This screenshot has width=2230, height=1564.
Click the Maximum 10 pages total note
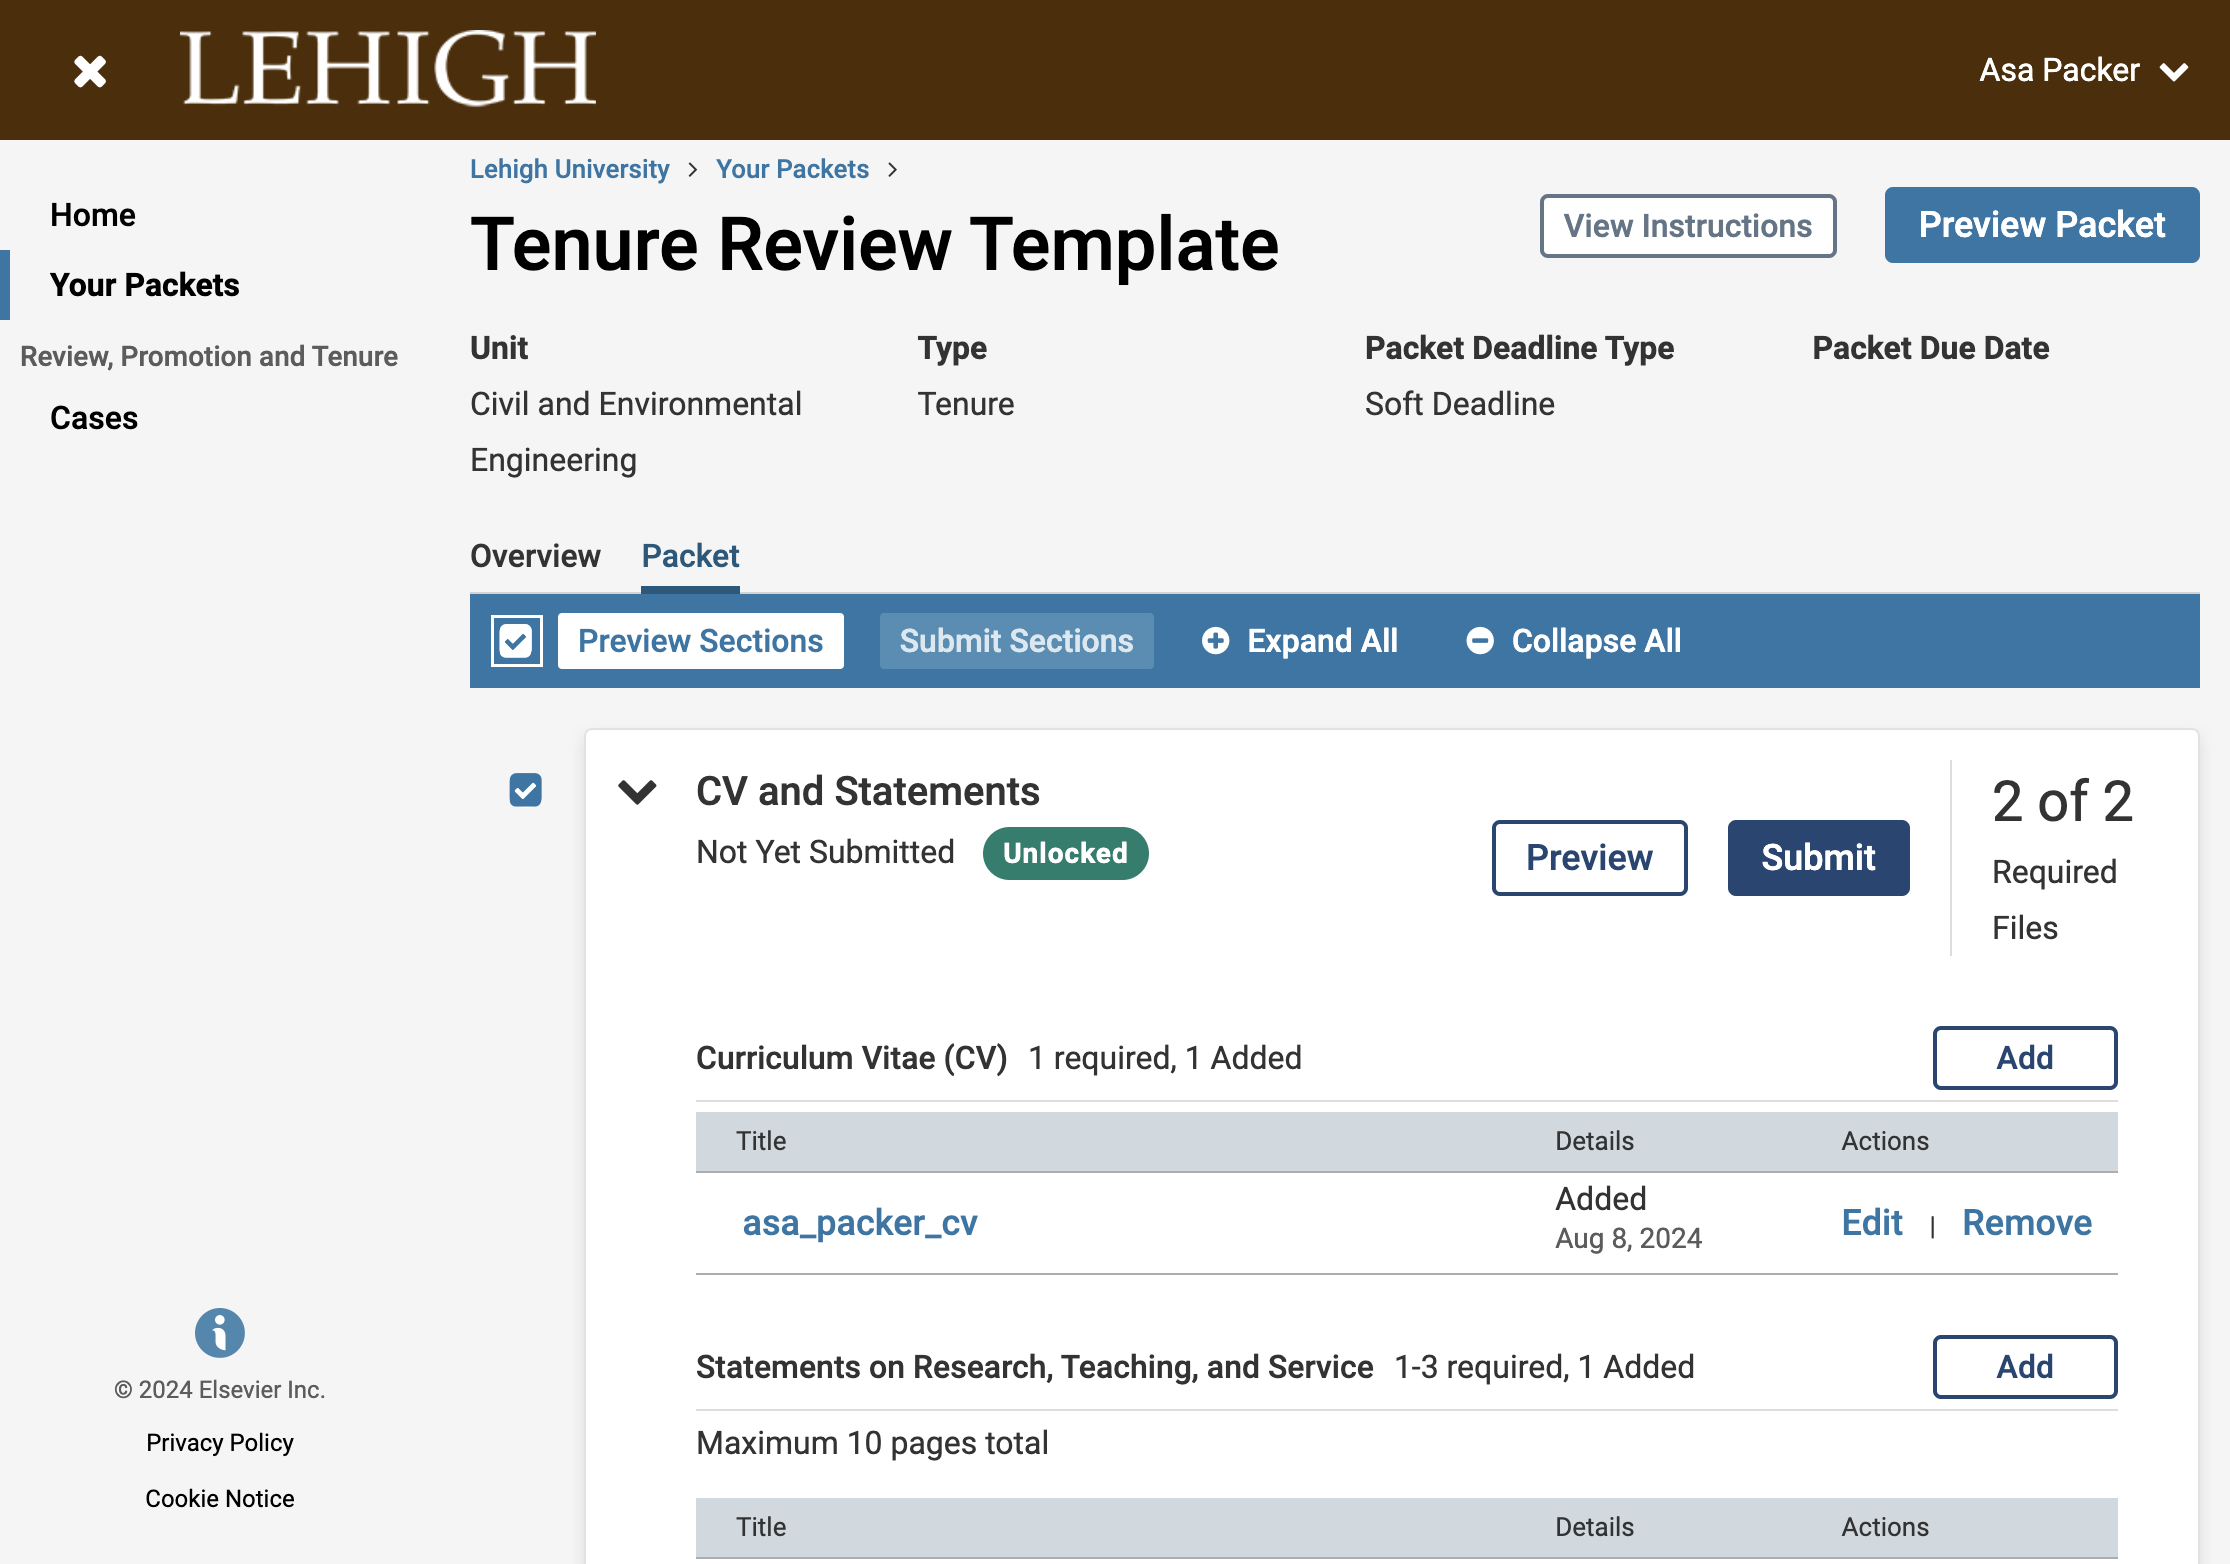click(872, 1443)
